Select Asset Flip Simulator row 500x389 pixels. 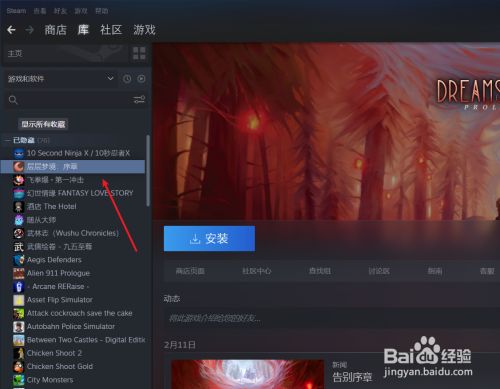tap(73, 300)
